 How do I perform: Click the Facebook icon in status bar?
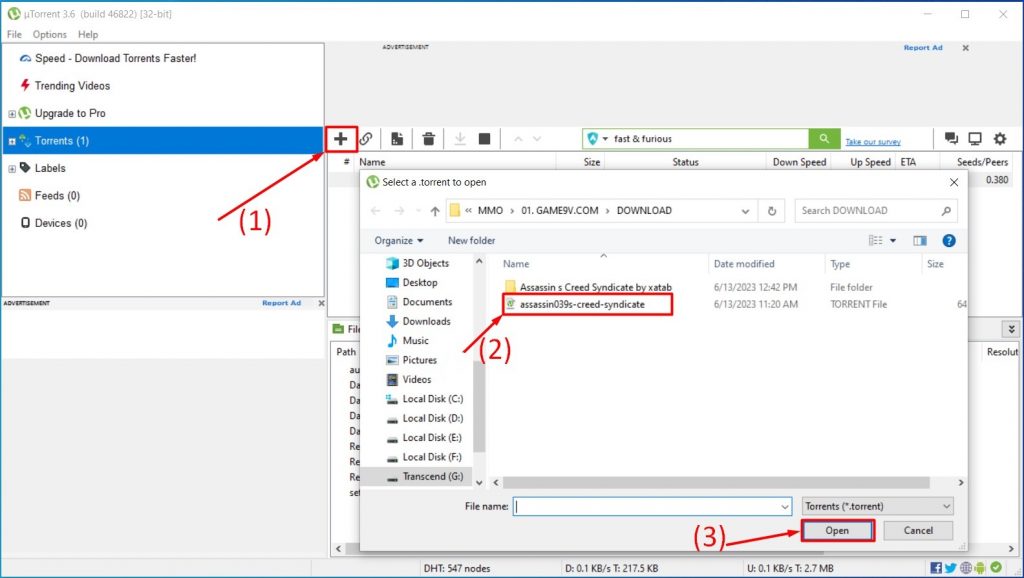point(936,568)
